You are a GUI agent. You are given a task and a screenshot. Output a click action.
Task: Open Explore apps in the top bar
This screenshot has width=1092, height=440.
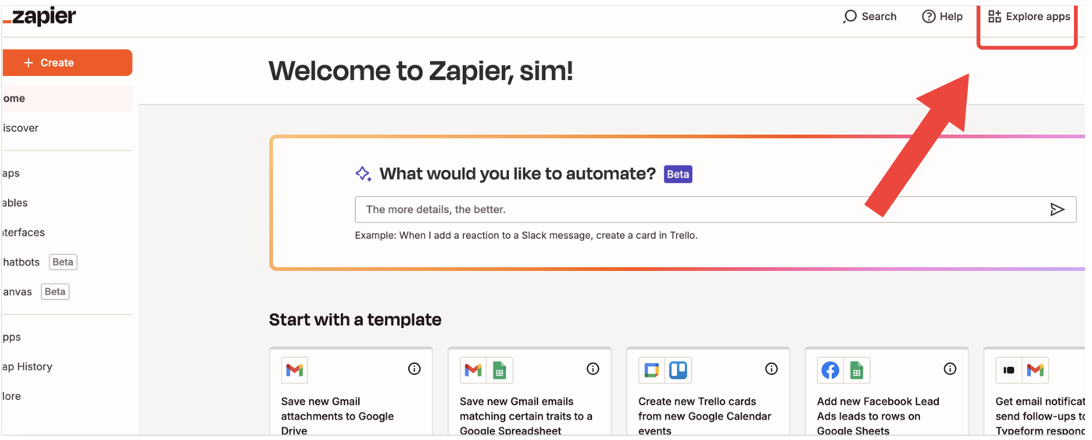click(x=1029, y=17)
